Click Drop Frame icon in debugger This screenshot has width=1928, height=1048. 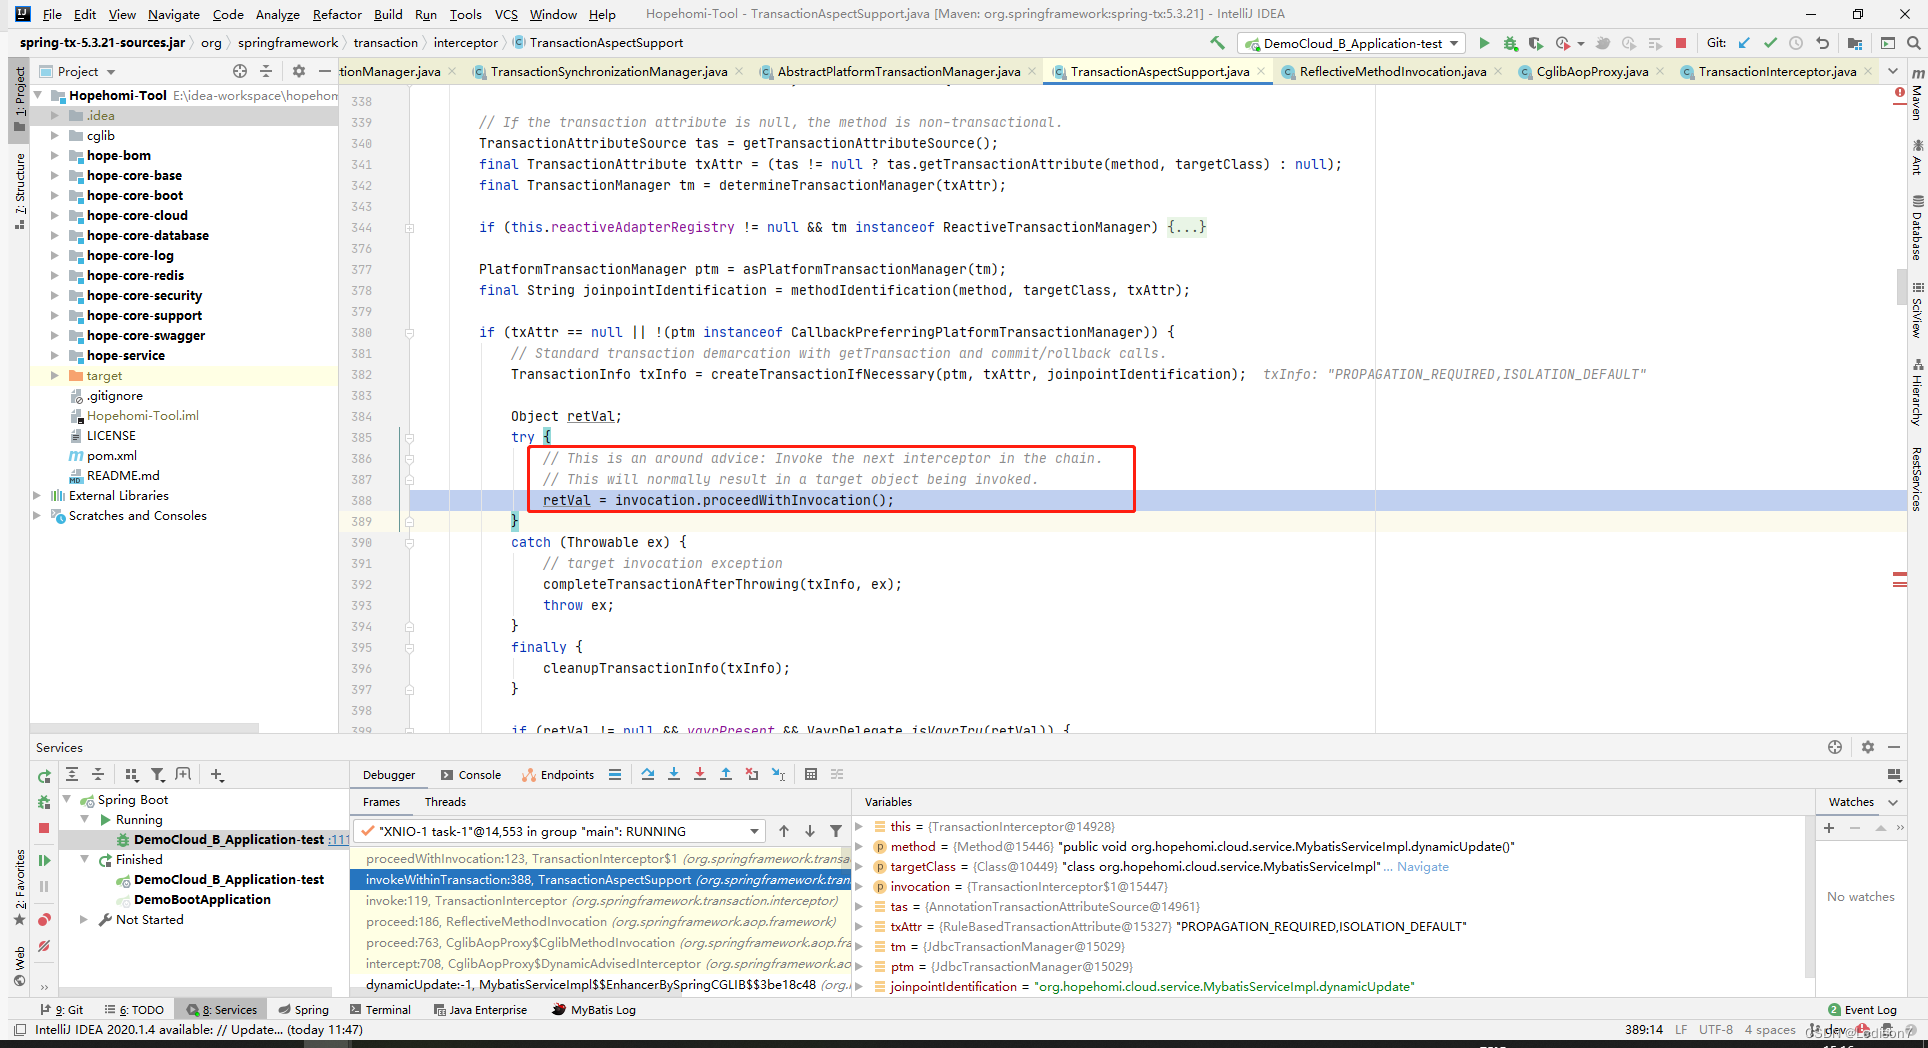coord(752,774)
